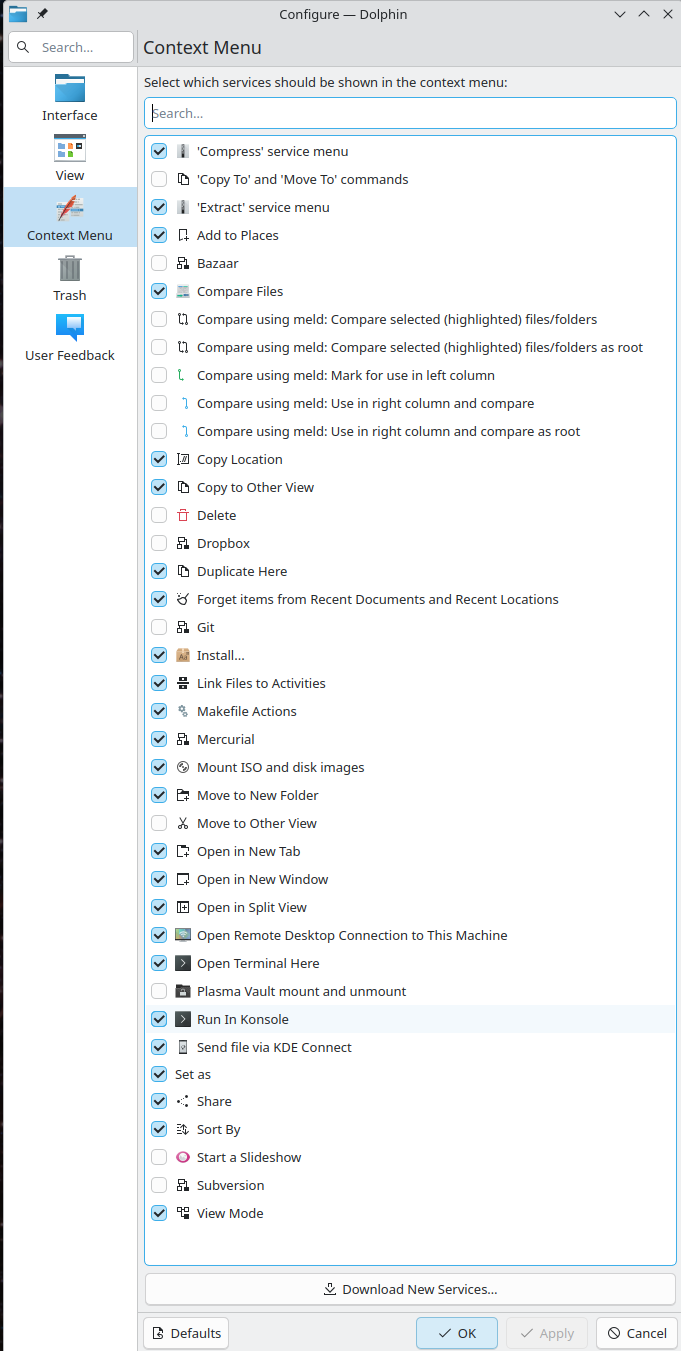681x1351 pixels.
Task: Click the Start a Slideshow pink icon
Action: pos(183,1158)
